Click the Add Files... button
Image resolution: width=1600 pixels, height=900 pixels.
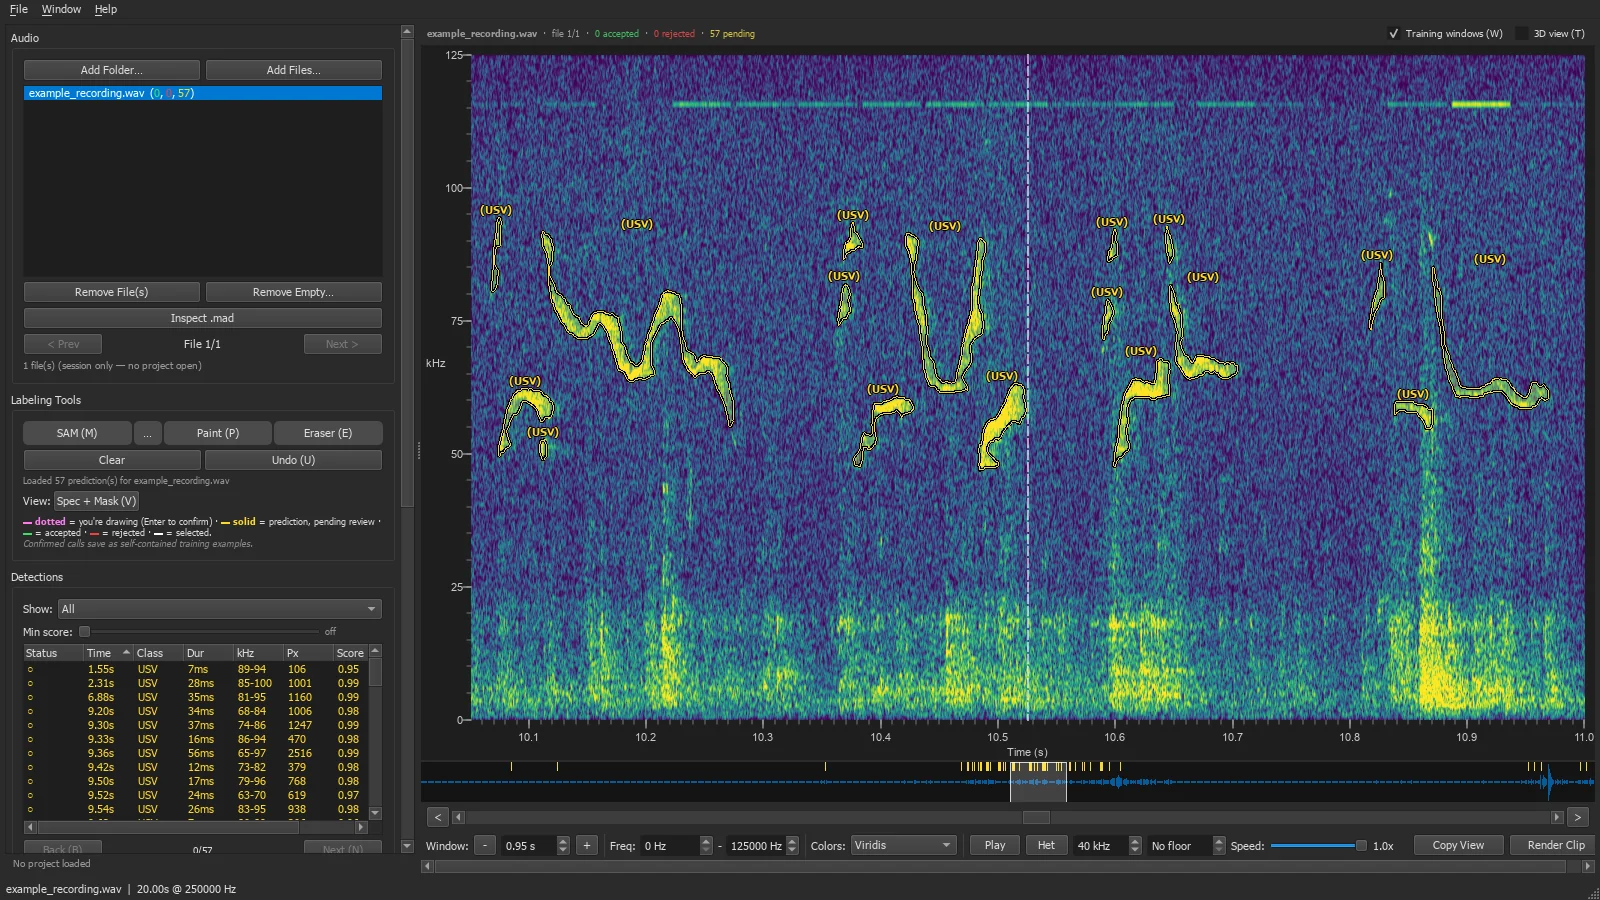[x=294, y=70]
